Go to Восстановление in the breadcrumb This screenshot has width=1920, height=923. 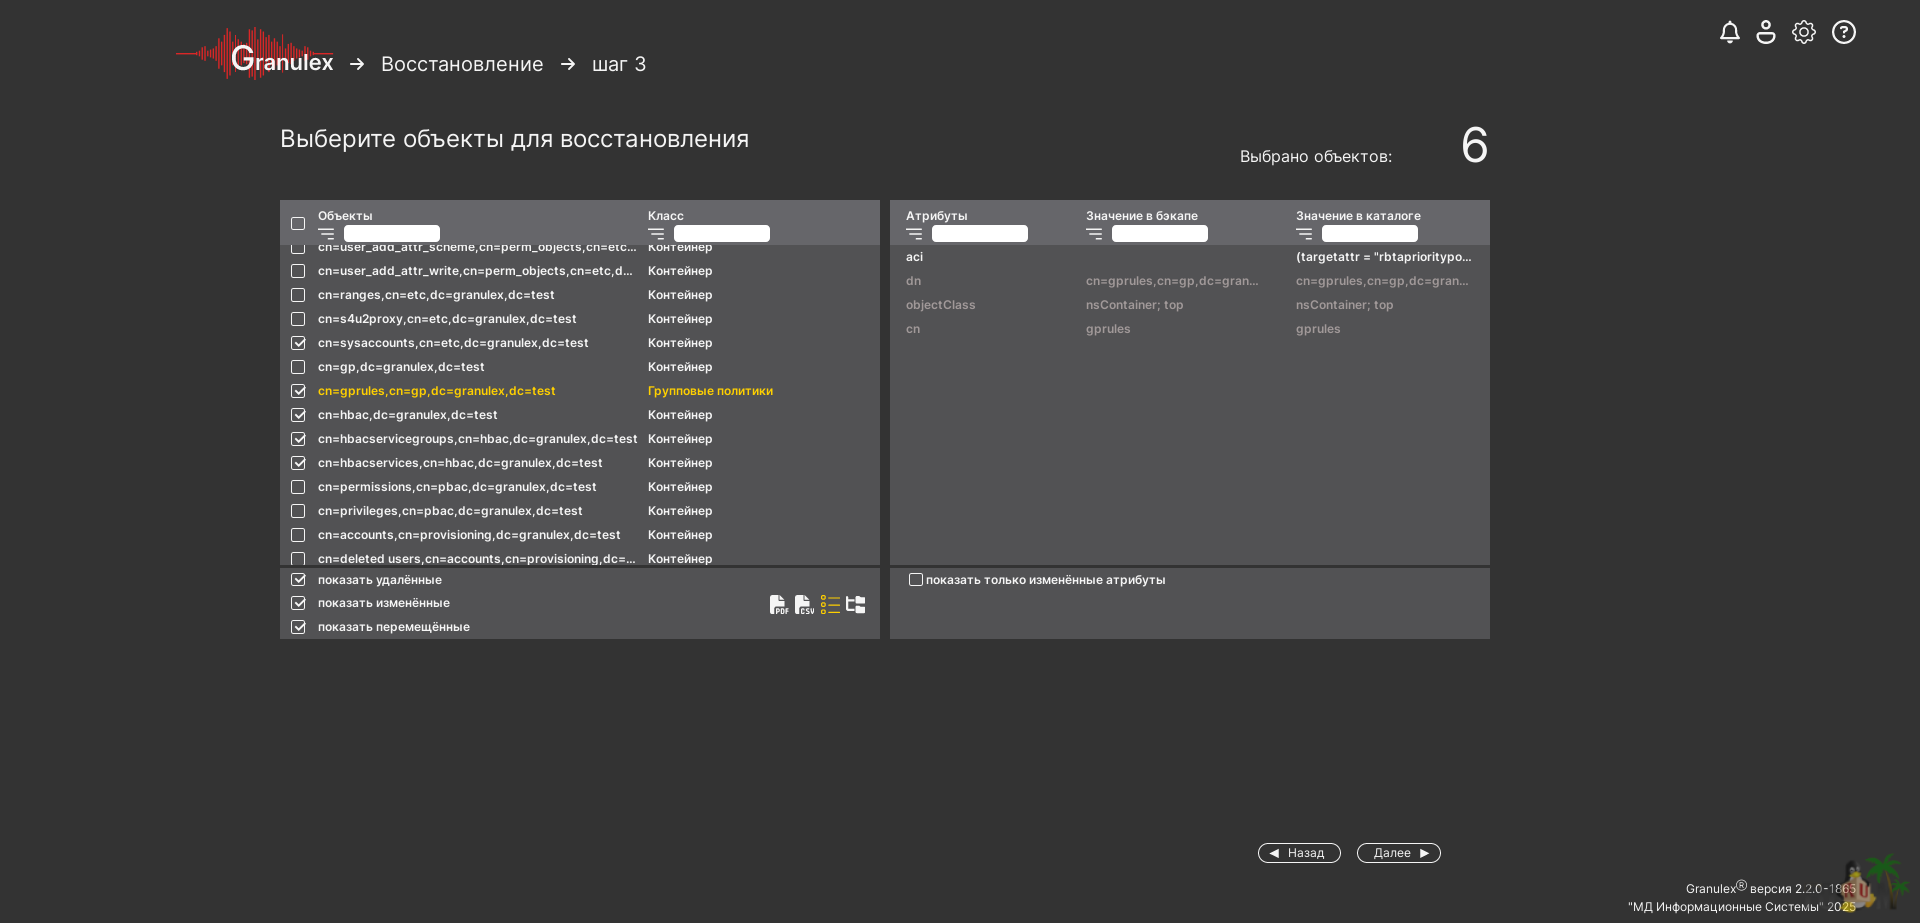(x=462, y=64)
